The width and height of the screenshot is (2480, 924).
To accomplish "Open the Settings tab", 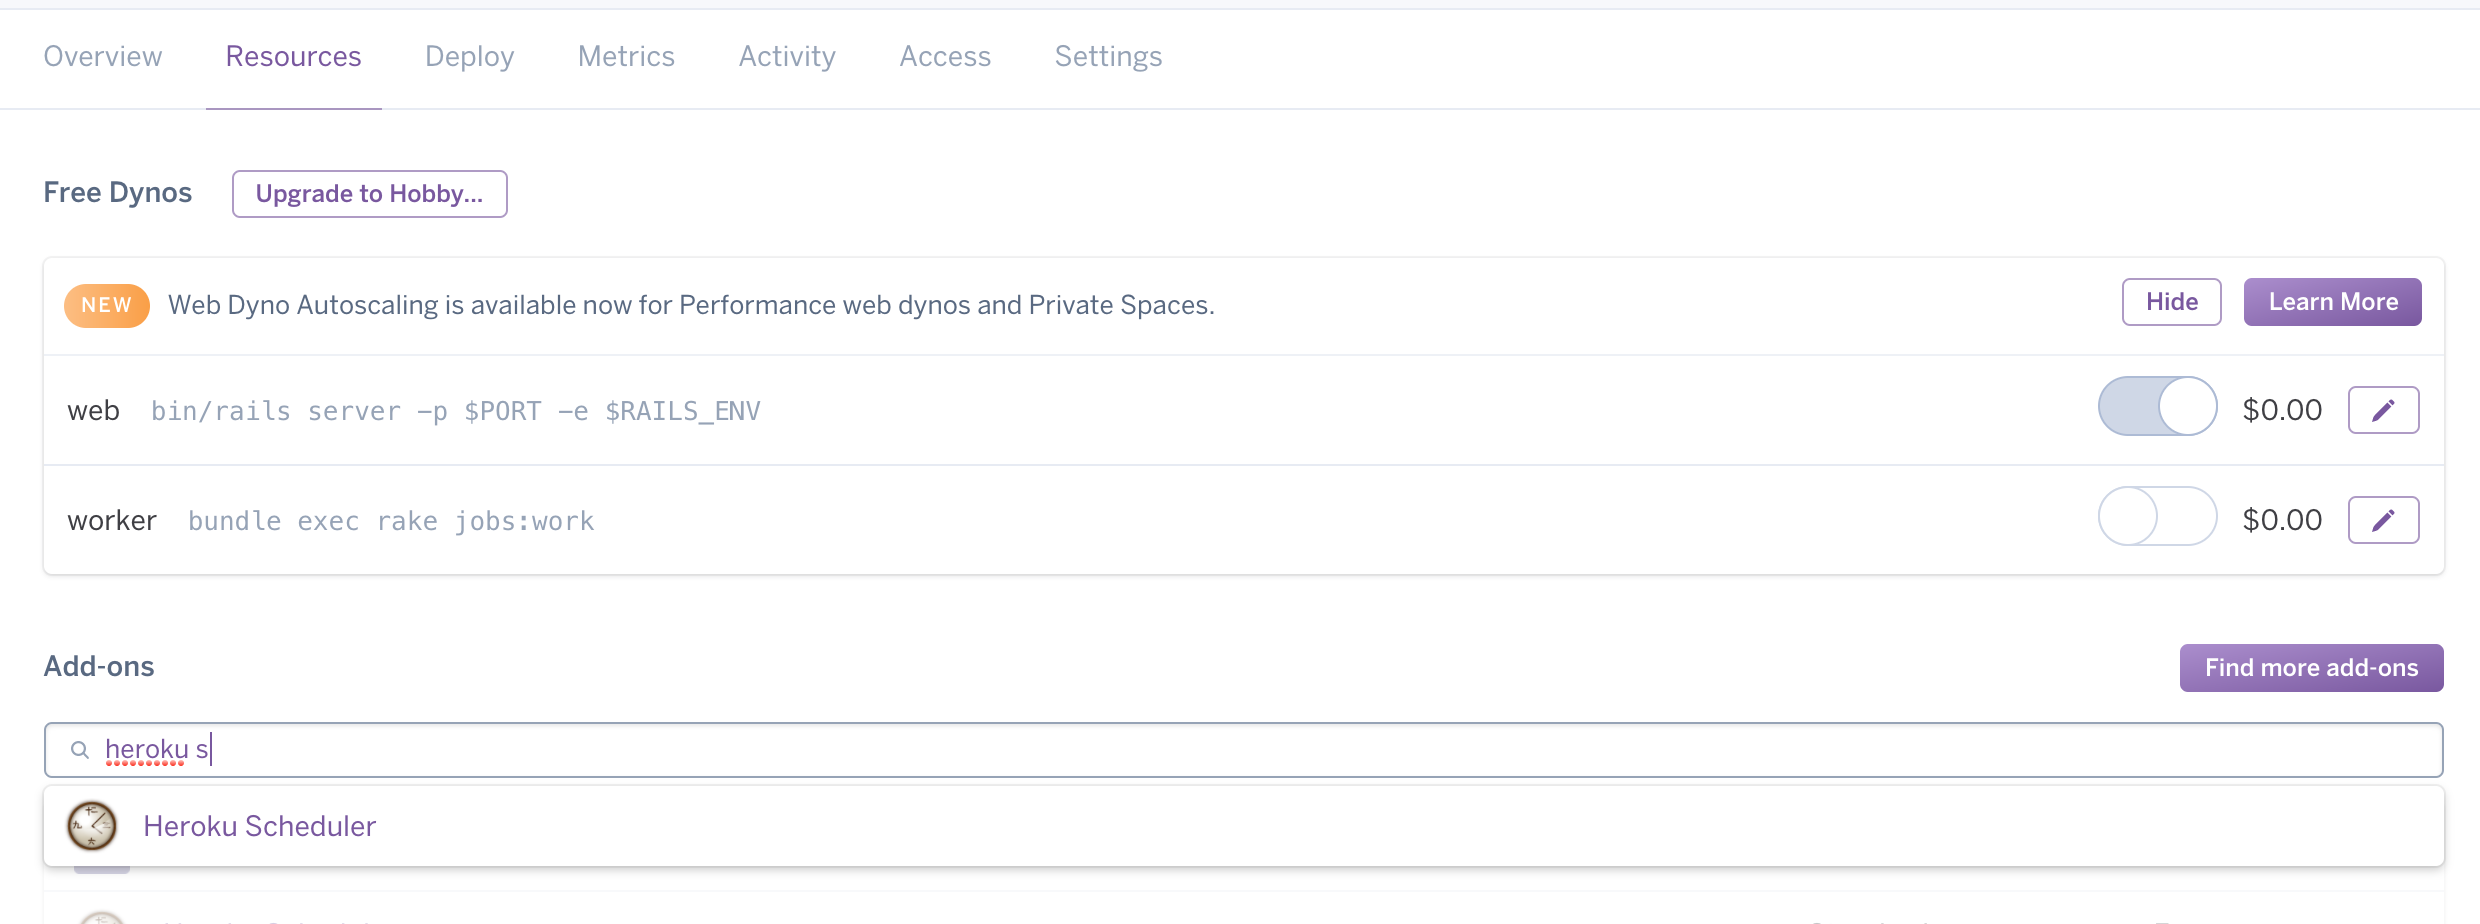I will [x=1108, y=56].
